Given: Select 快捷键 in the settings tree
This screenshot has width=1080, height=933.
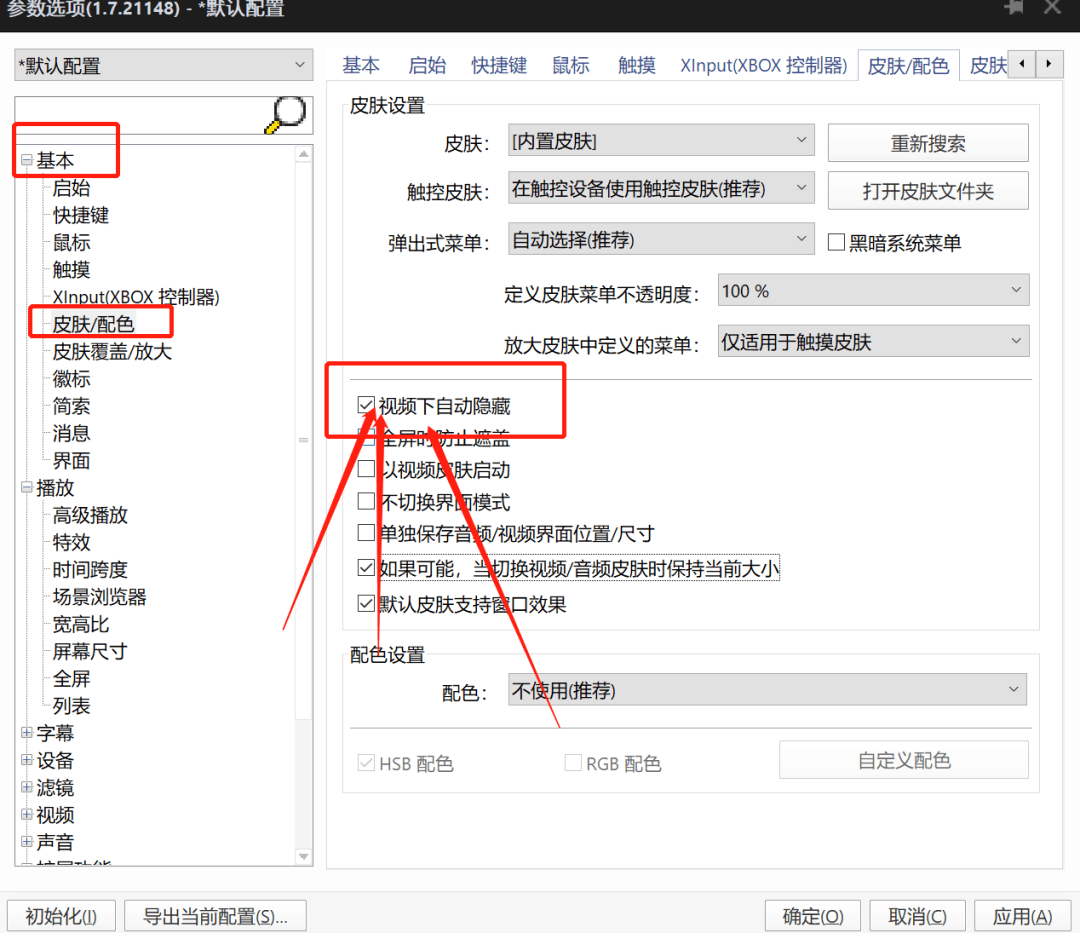Looking at the screenshot, I should (81, 216).
